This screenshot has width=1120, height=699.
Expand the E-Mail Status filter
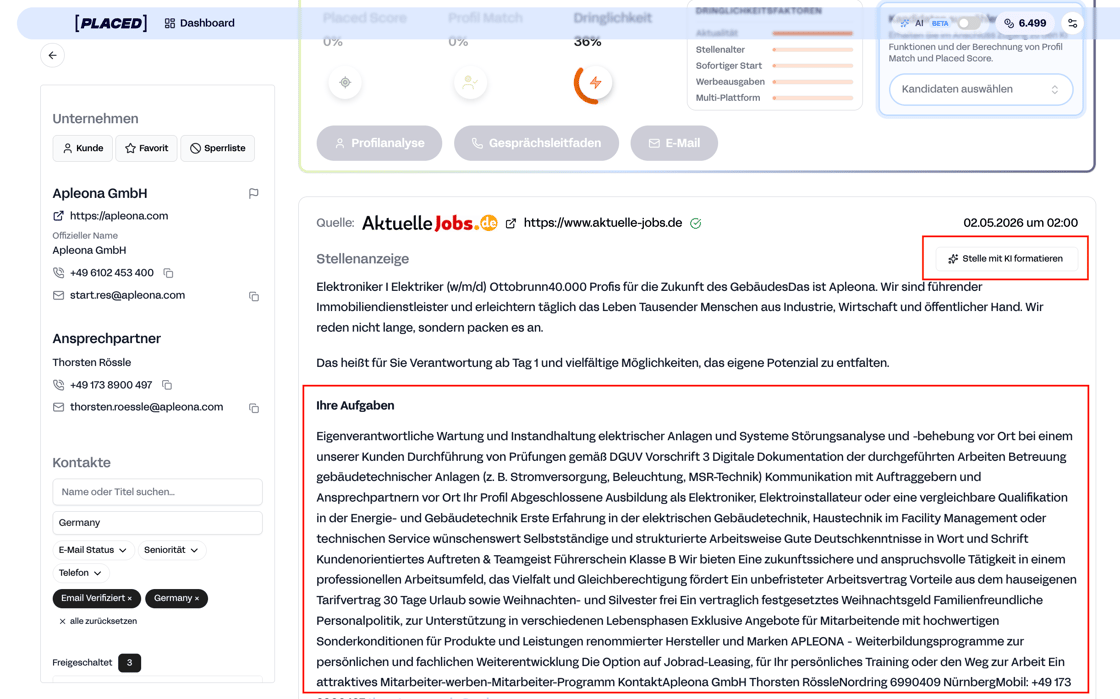(93, 550)
